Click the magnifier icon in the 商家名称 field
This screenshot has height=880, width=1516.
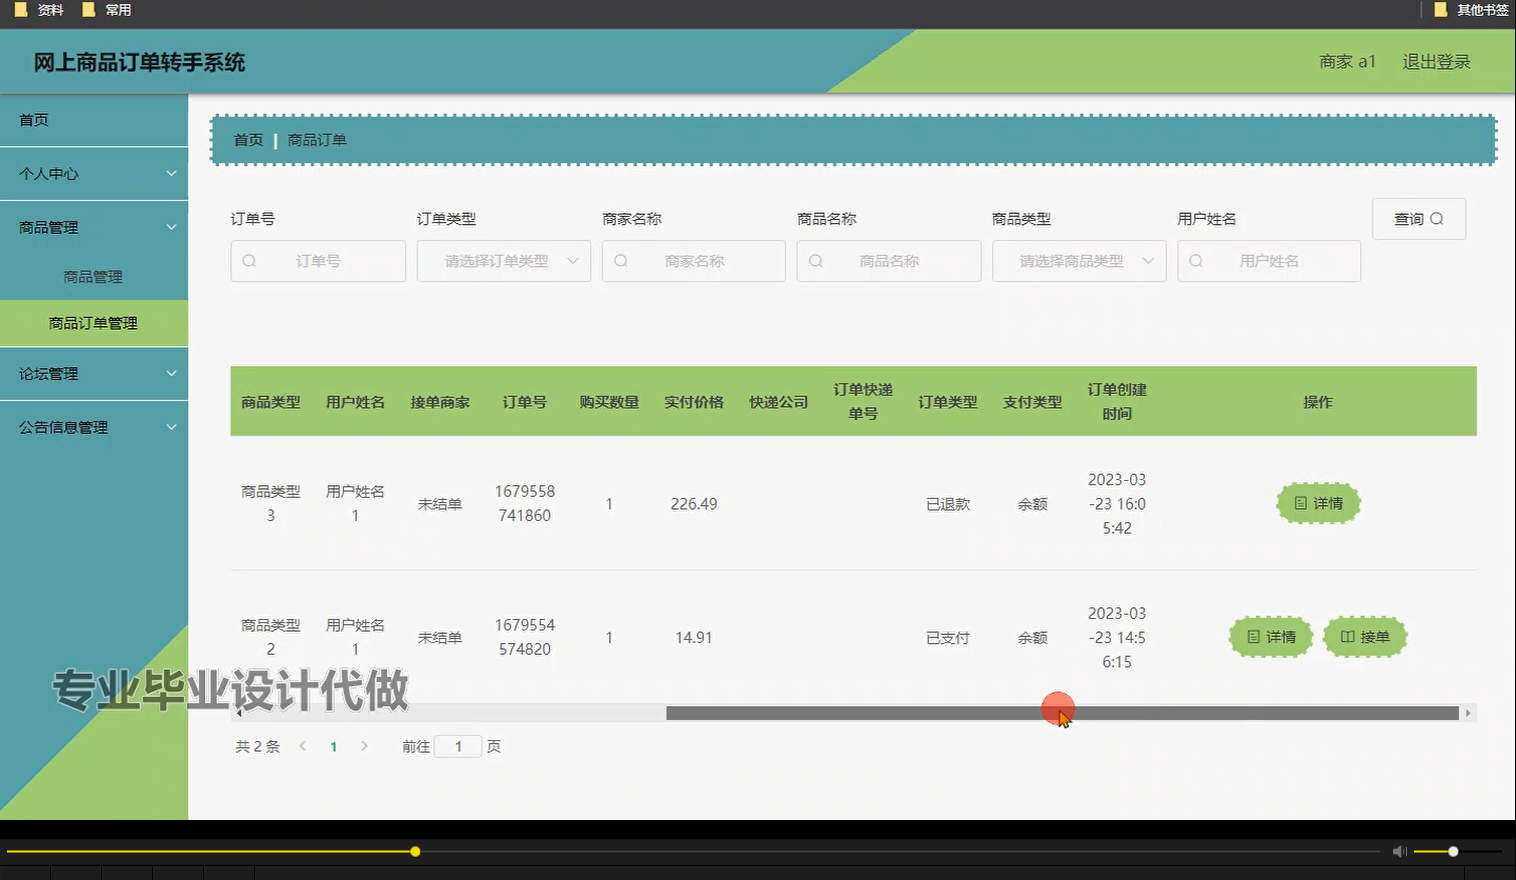point(621,261)
